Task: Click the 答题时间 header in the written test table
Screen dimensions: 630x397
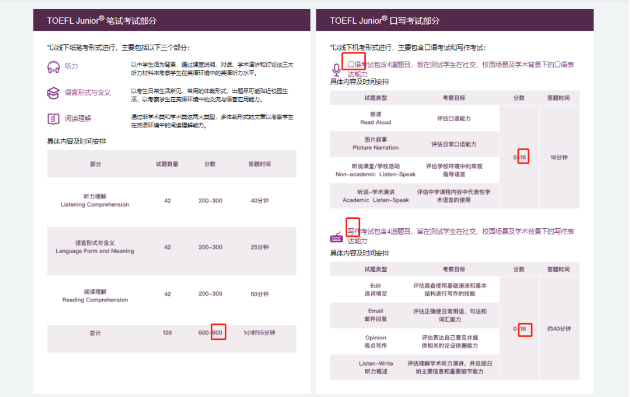Action: click(x=260, y=164)
